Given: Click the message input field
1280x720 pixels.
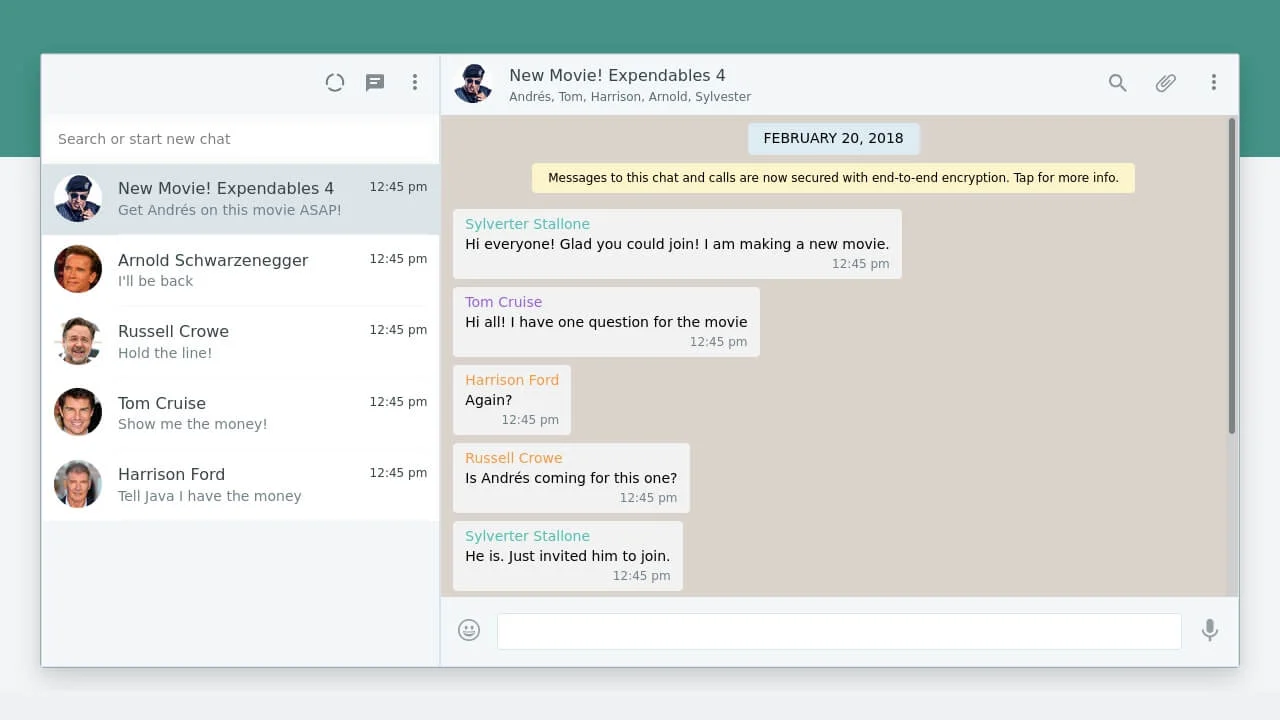Looking at the screenshot, I should [839, 630].
